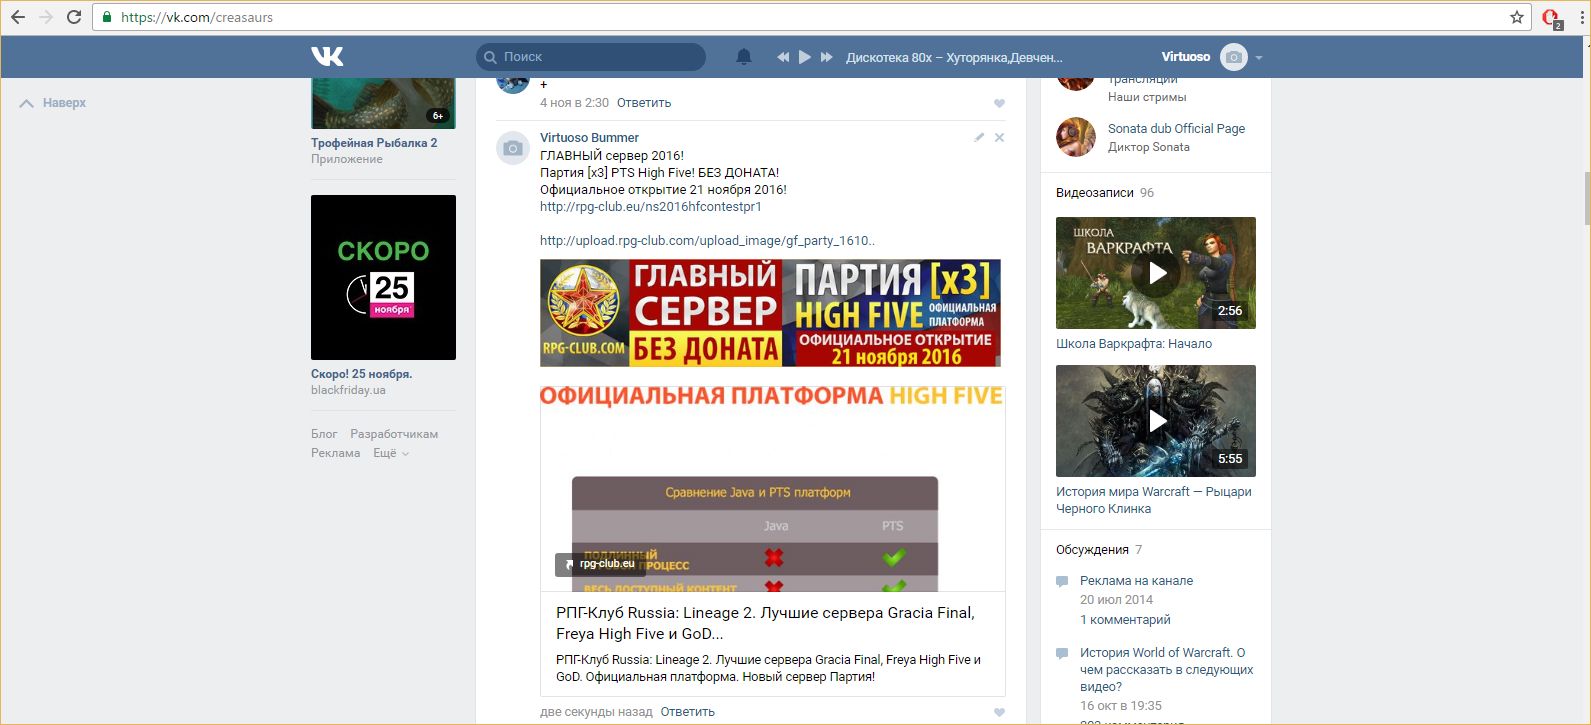This screenshot has width=1591, height=725.
Task: Click the Поиск search field
Action: (591, 57)
